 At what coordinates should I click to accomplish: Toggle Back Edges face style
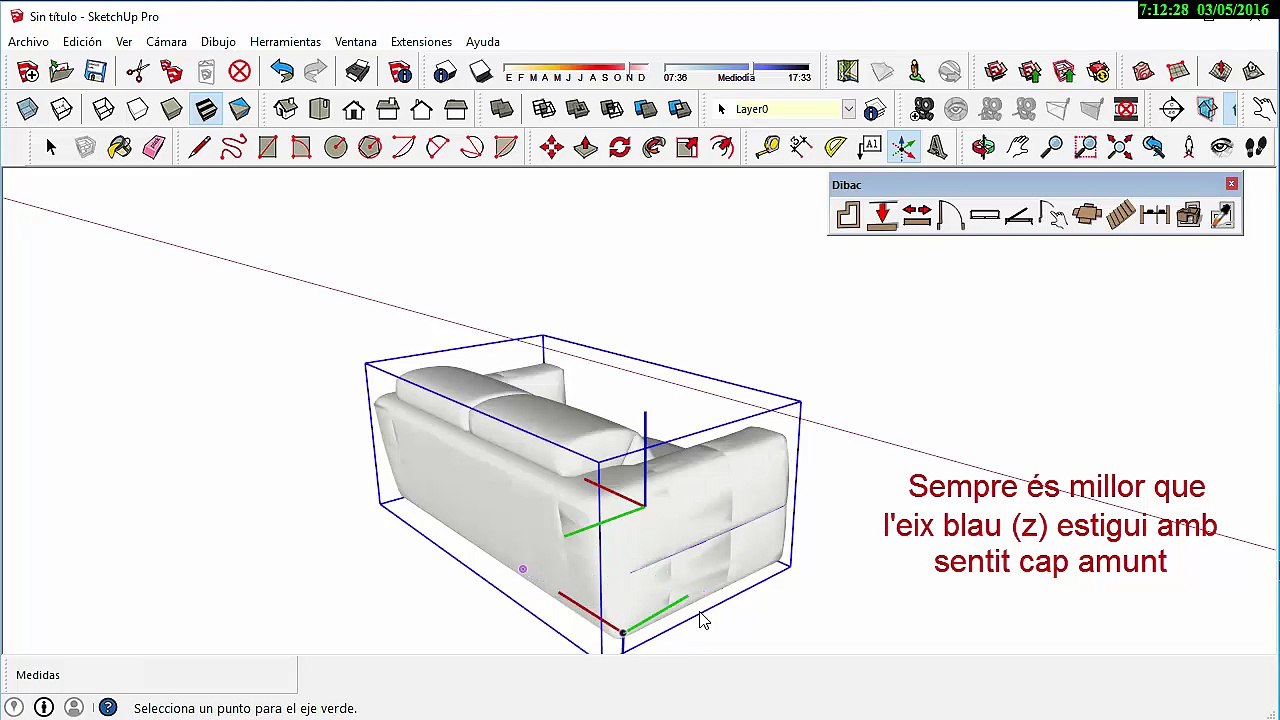[x=61, y=109]
